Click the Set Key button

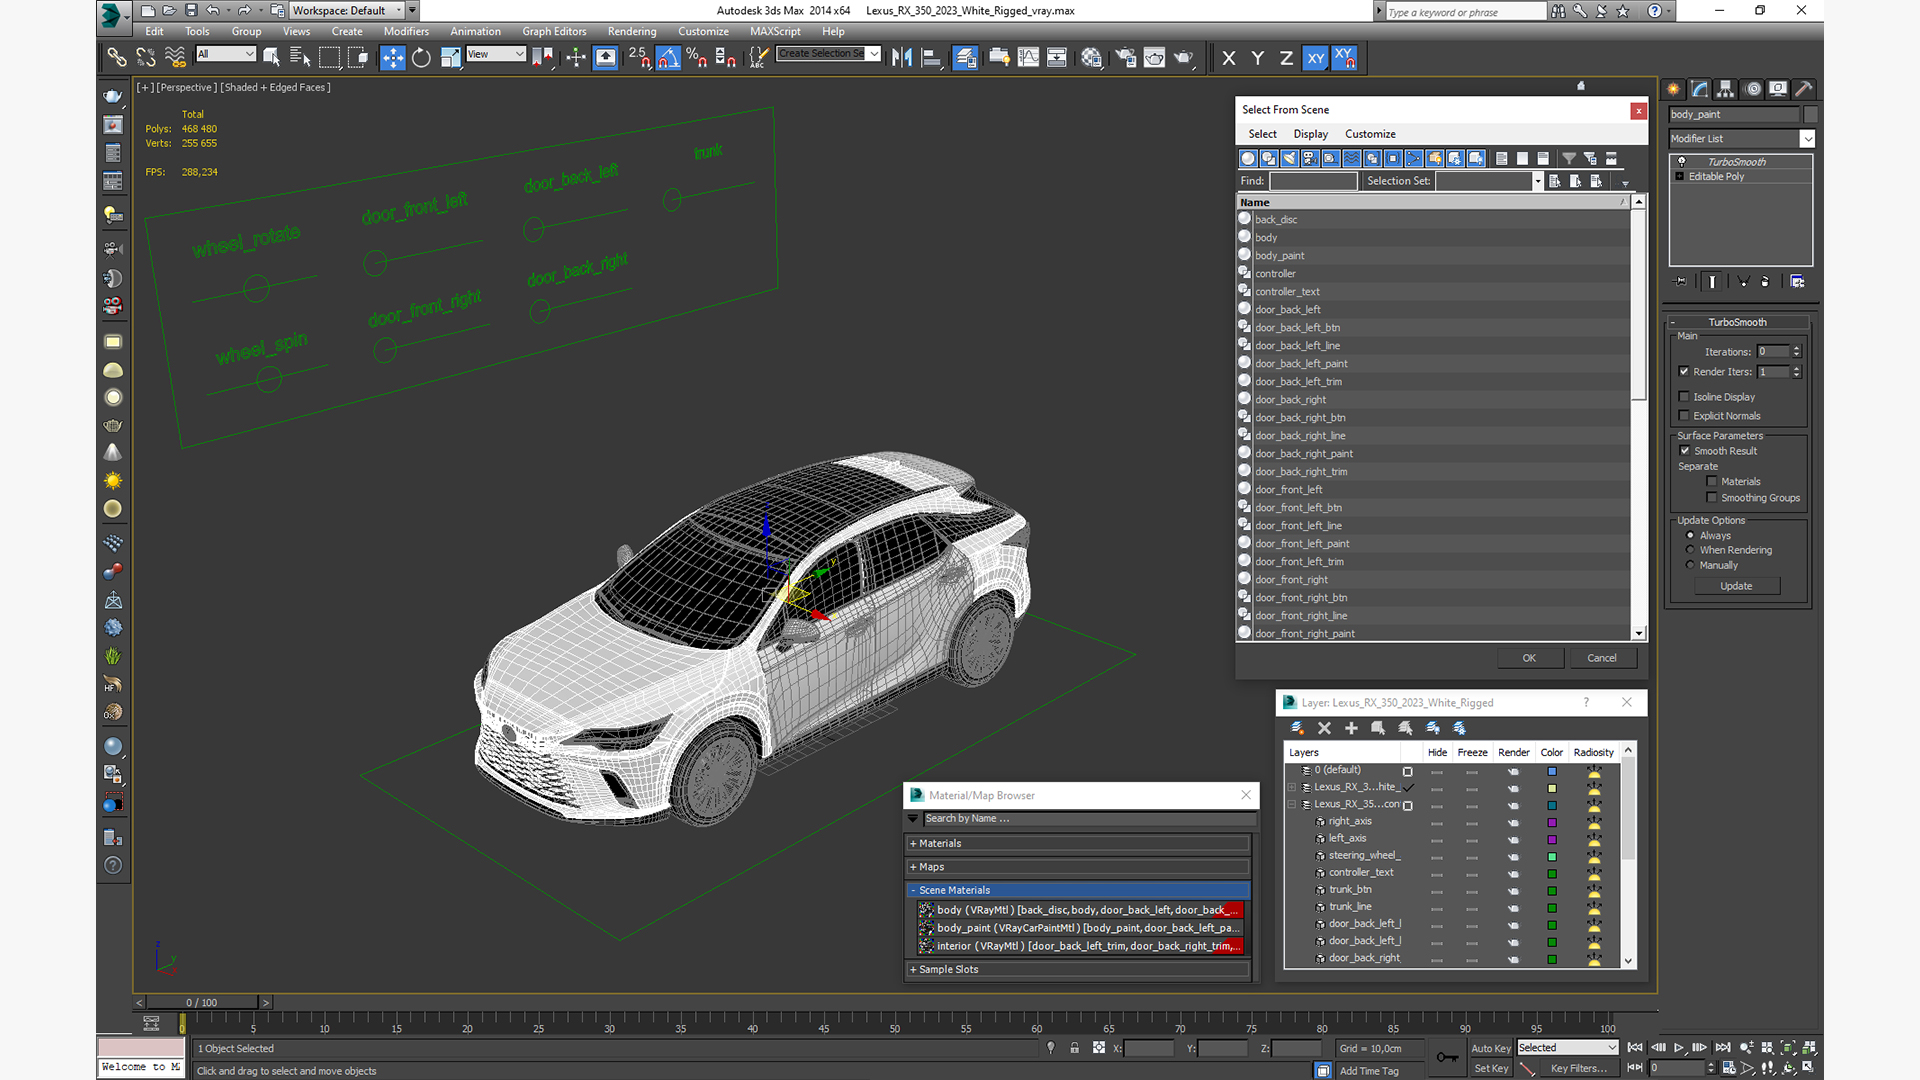[1490, 1068]
